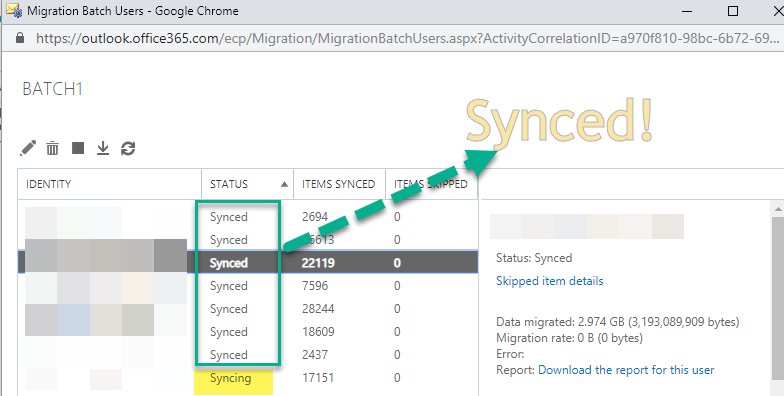The image size is (784, 396).
Task: Click the edit pencil icon
Action: (x=28, y=148)
